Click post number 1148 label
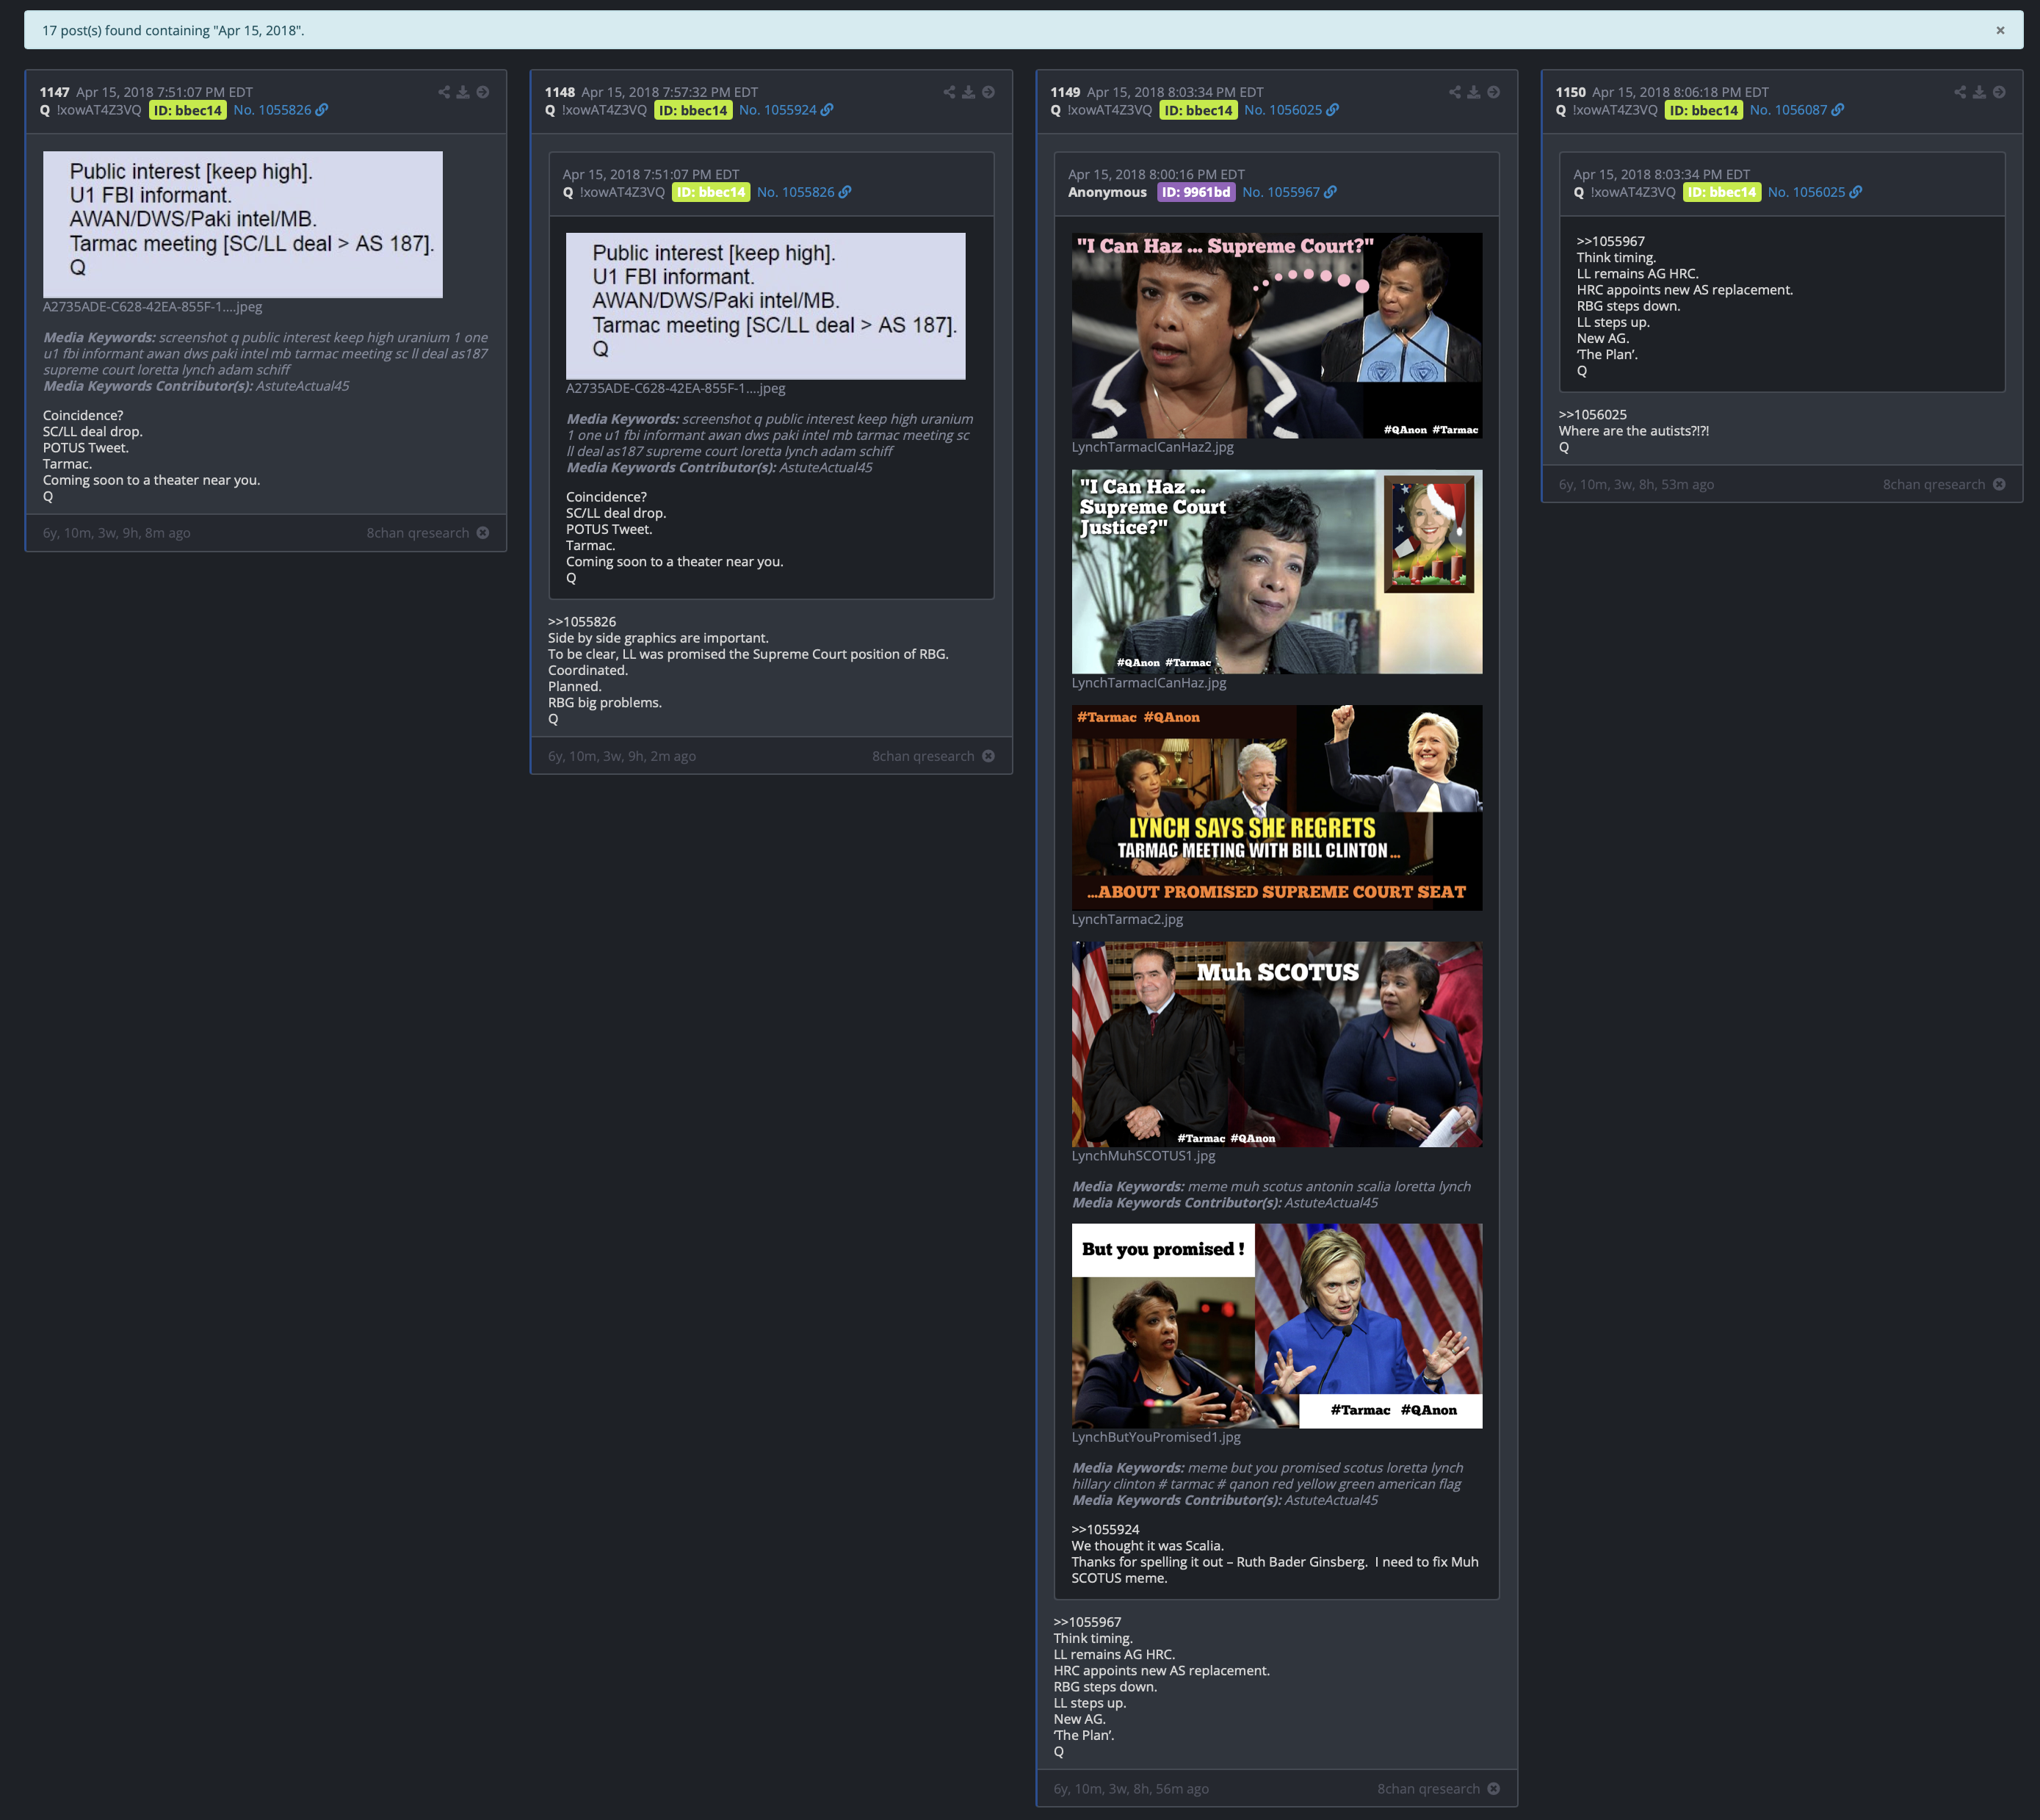 click(x=560, y=92)
